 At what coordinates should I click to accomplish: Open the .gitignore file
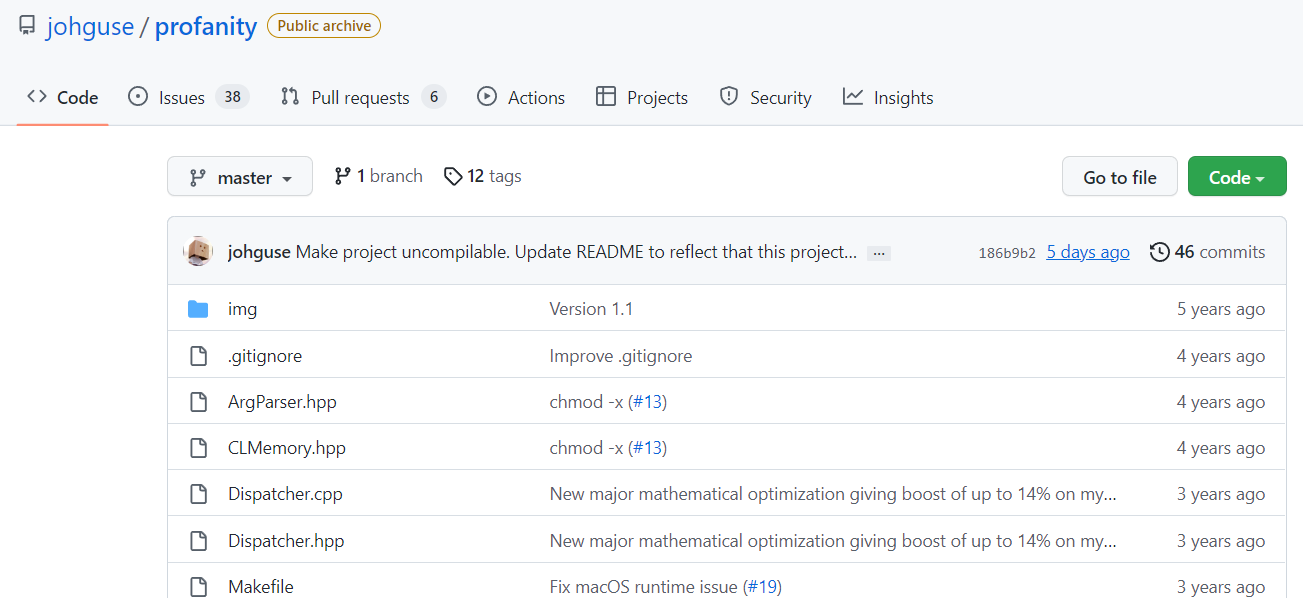265,356
